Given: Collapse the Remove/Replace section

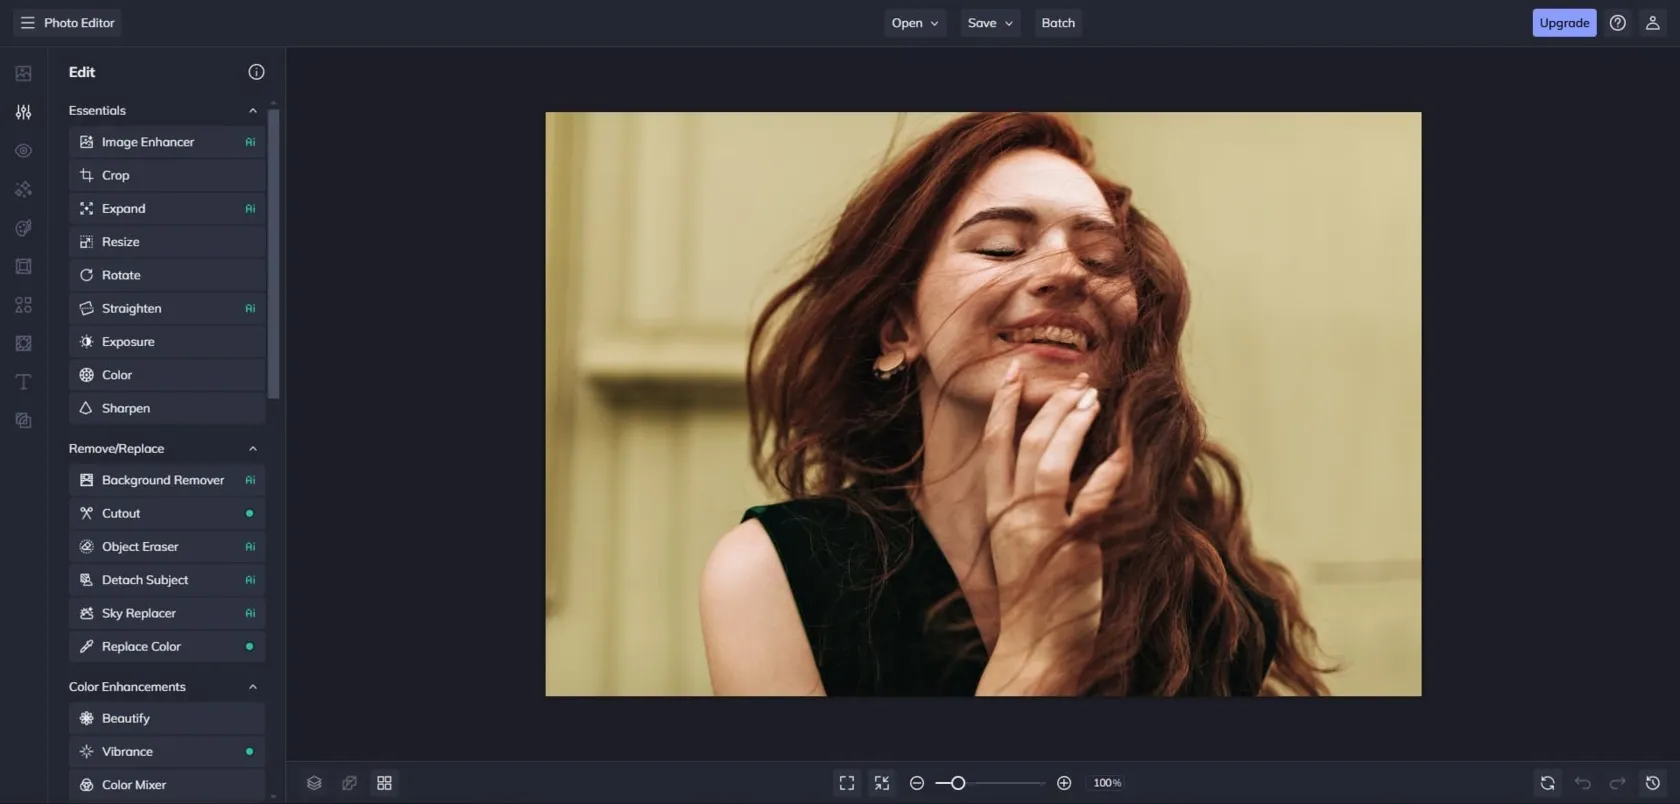Looking at the screenshot, I should pyautogui.click(x=252, y=449).
